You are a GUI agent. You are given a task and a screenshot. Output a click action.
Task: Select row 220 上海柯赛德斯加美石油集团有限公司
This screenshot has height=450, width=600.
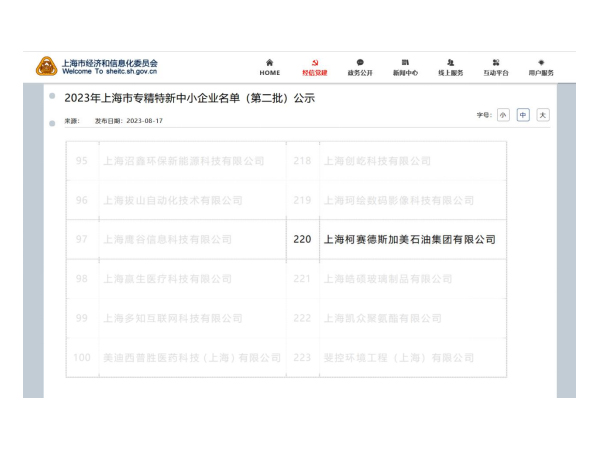pos(408,240)
